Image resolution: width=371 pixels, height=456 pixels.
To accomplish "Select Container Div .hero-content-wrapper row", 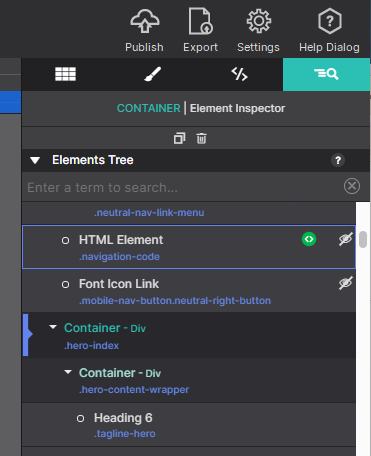I will click(x=189, y=380).
